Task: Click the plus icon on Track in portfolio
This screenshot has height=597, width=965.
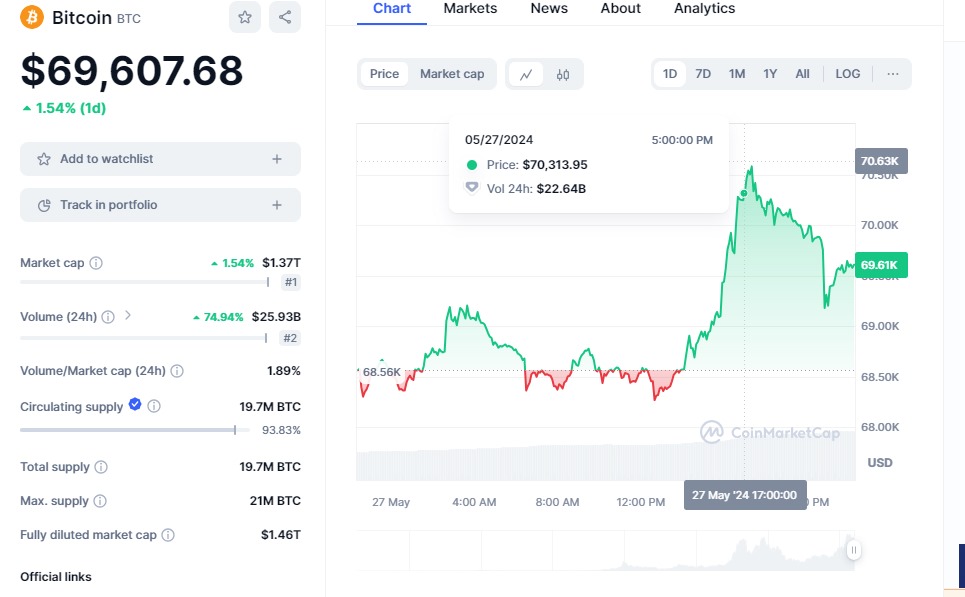Action: [277, 206]
